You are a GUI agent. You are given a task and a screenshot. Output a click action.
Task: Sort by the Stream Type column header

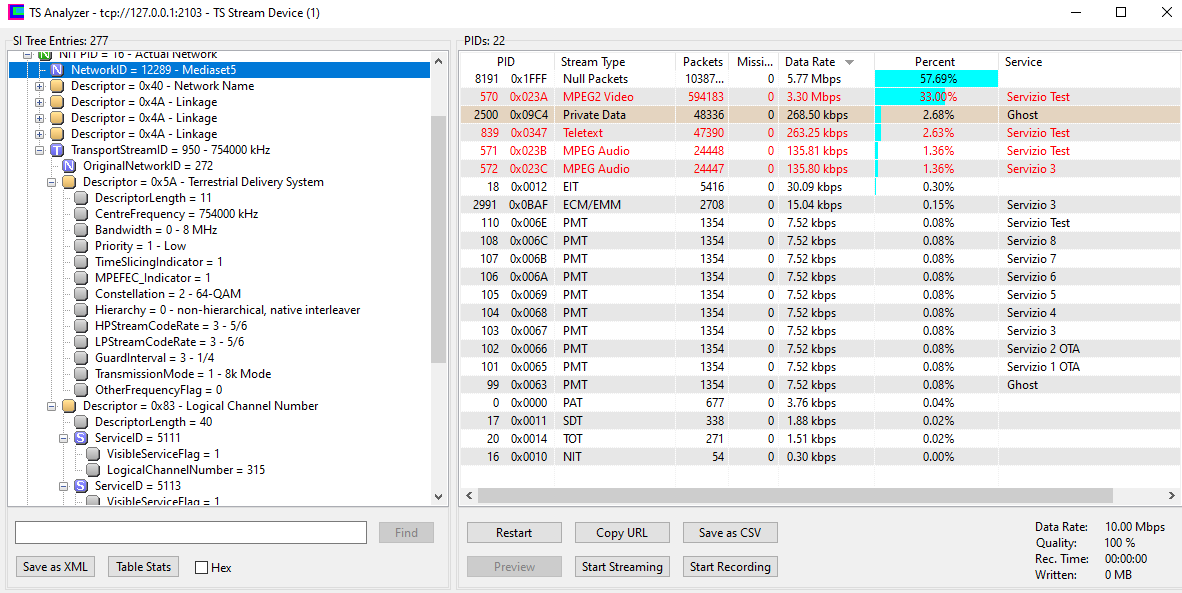click(615, 62)
